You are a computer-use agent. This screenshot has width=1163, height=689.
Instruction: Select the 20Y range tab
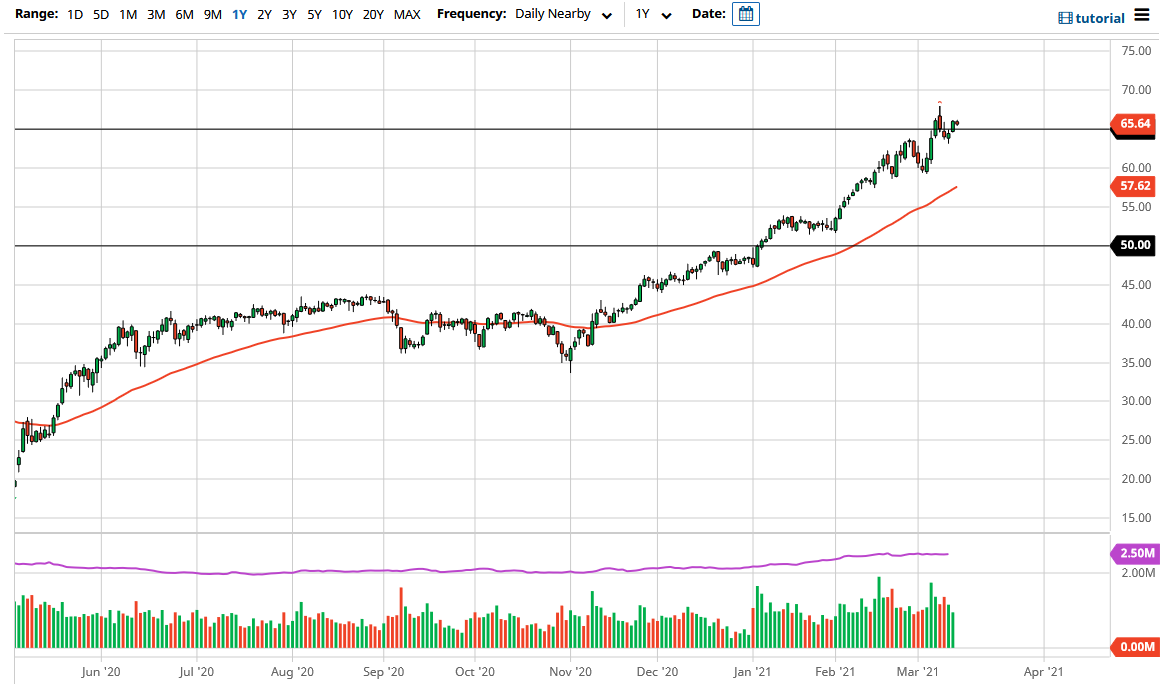370,15
